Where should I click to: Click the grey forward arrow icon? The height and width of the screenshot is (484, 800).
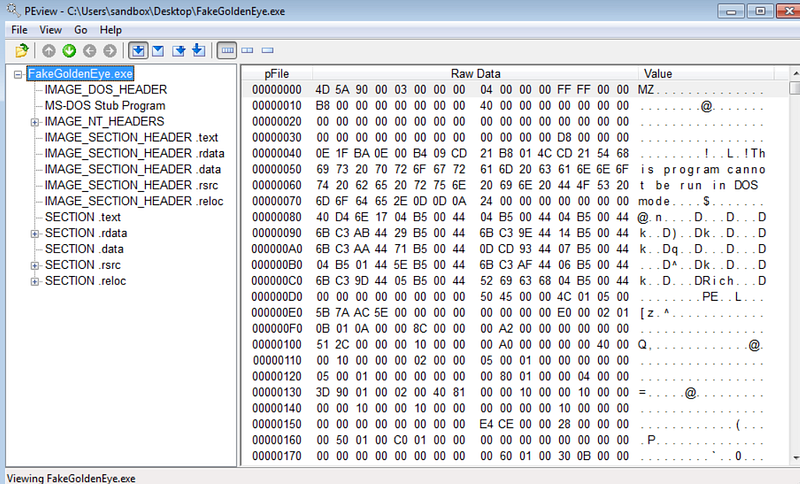click(110, 50)
